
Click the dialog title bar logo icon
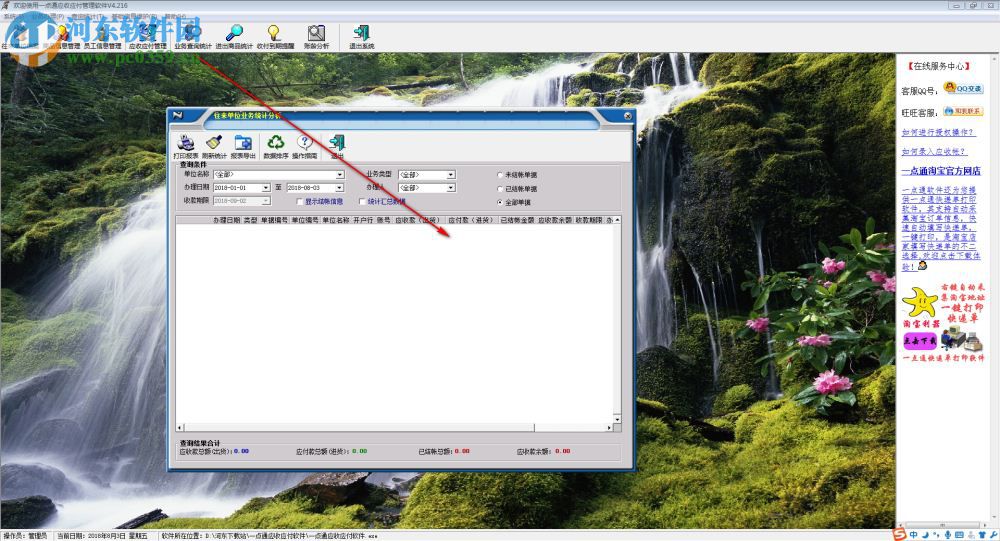coord(178,115)
